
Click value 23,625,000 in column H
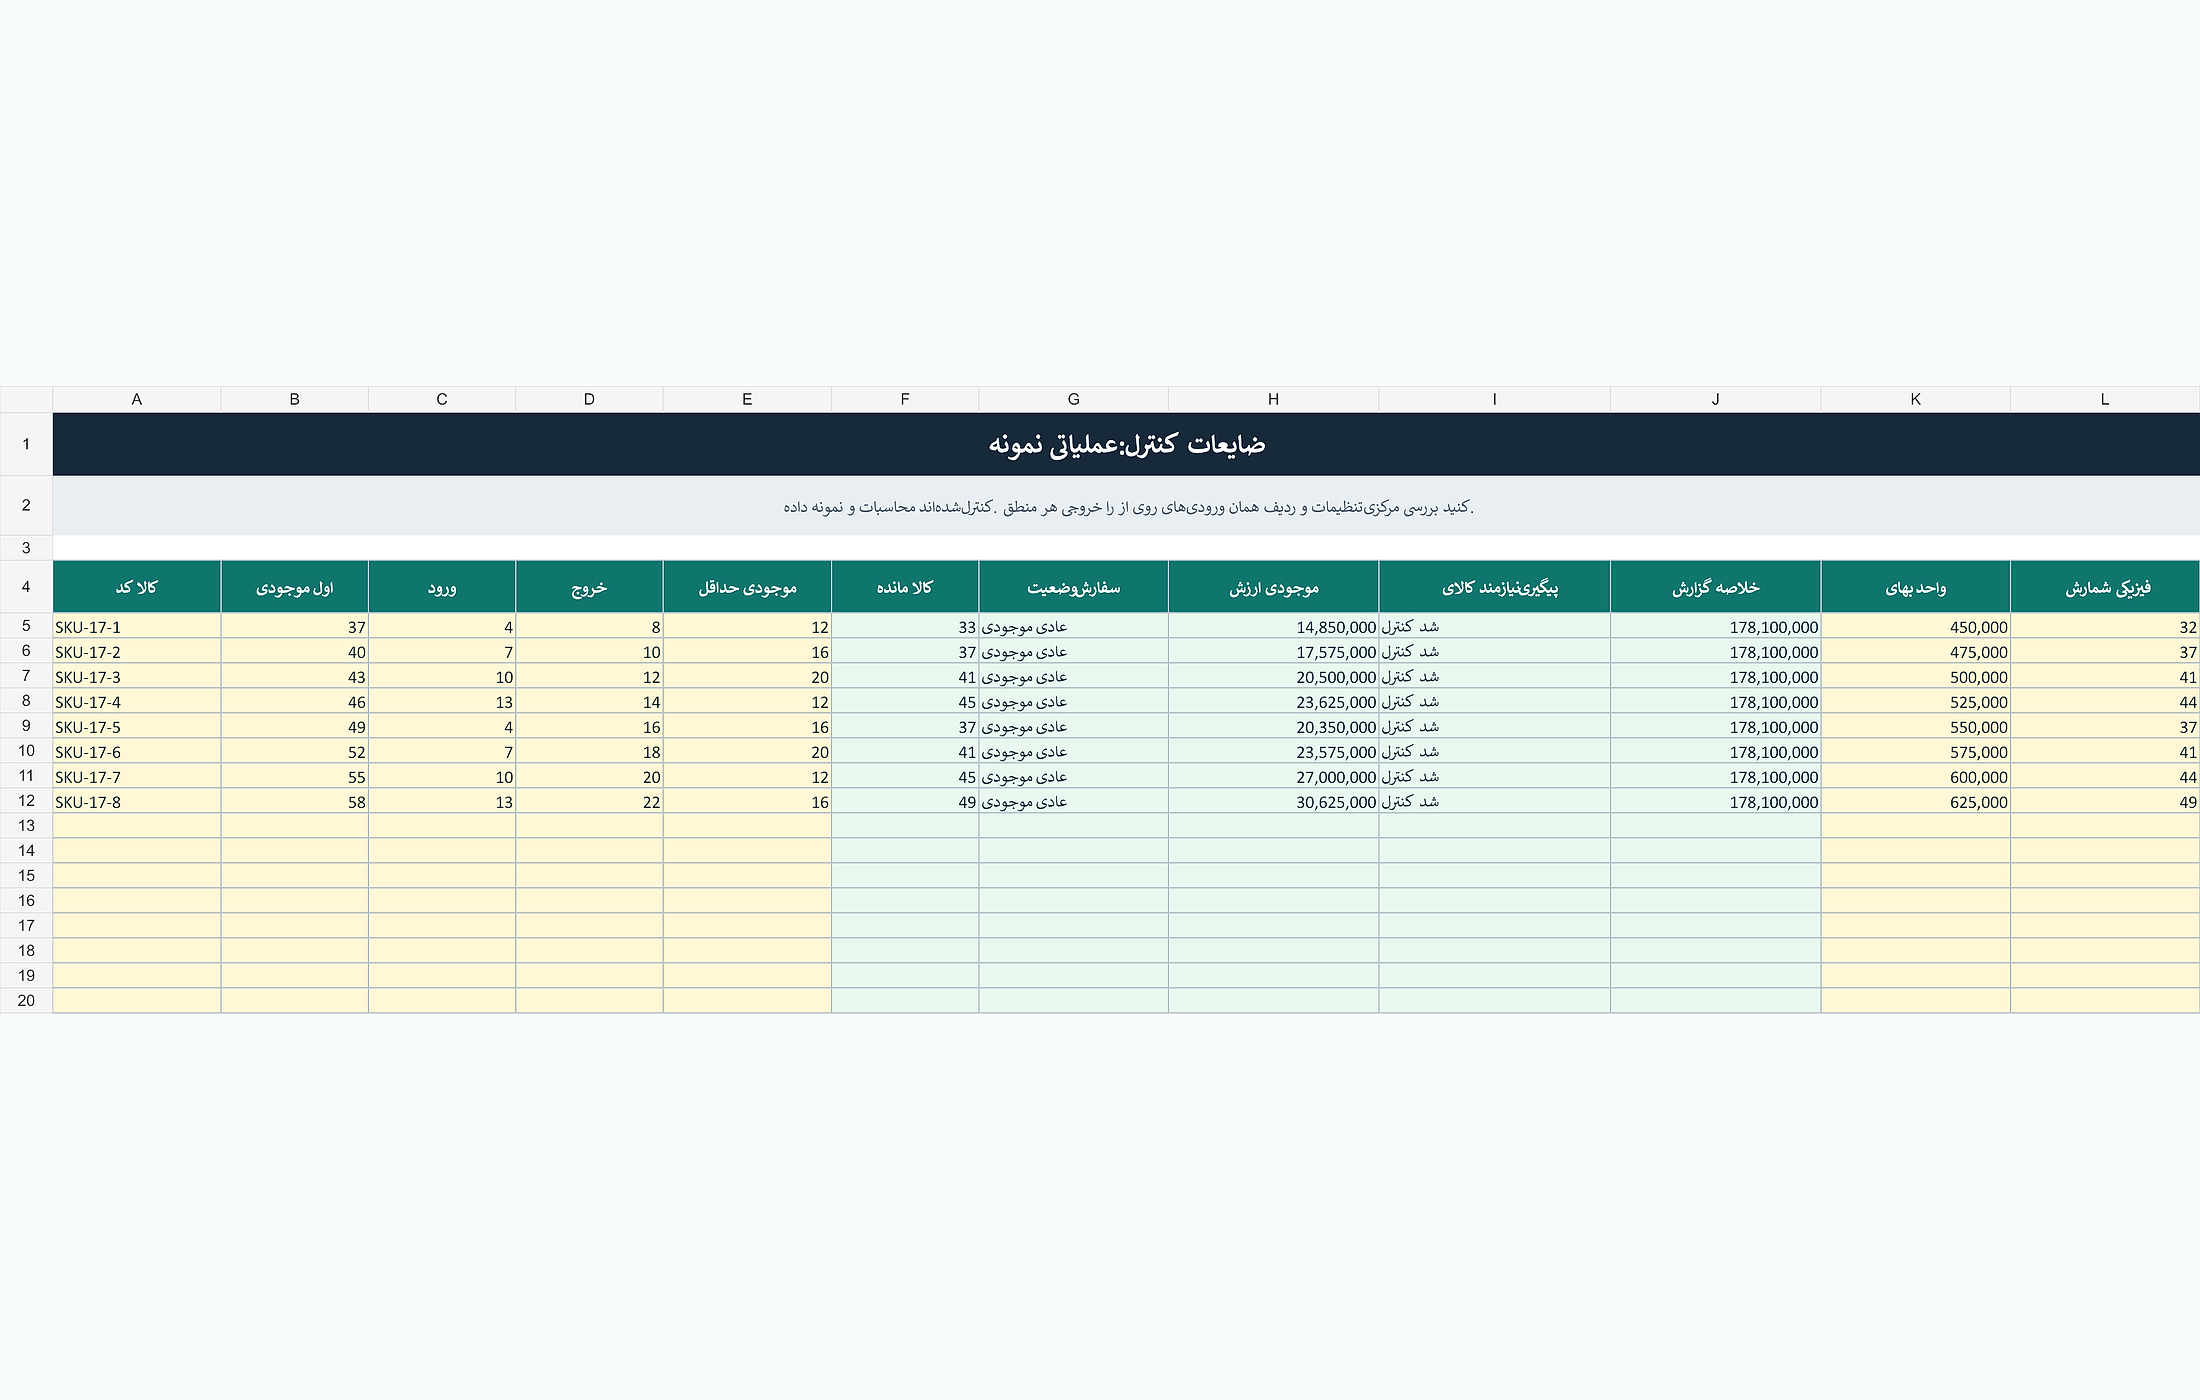tap(1273, 701)
